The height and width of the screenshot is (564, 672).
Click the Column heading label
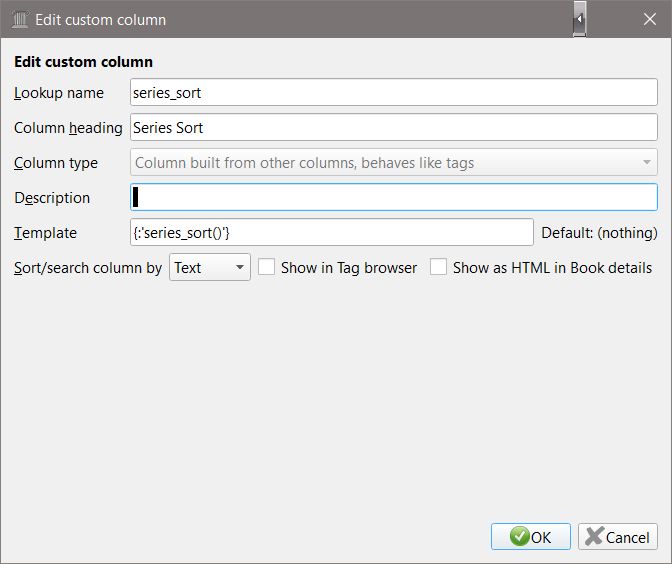coord(68,128)
